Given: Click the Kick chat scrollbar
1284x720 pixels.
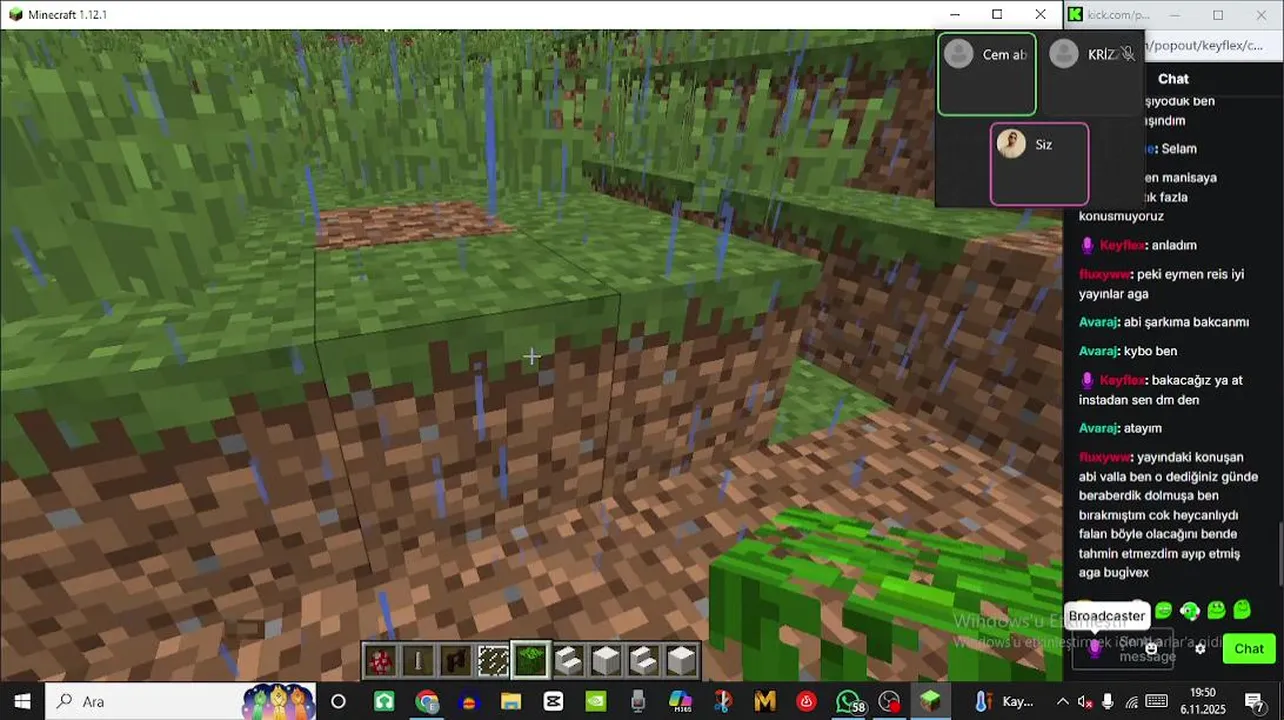Looking at the screenshot, I should 1279,555.
